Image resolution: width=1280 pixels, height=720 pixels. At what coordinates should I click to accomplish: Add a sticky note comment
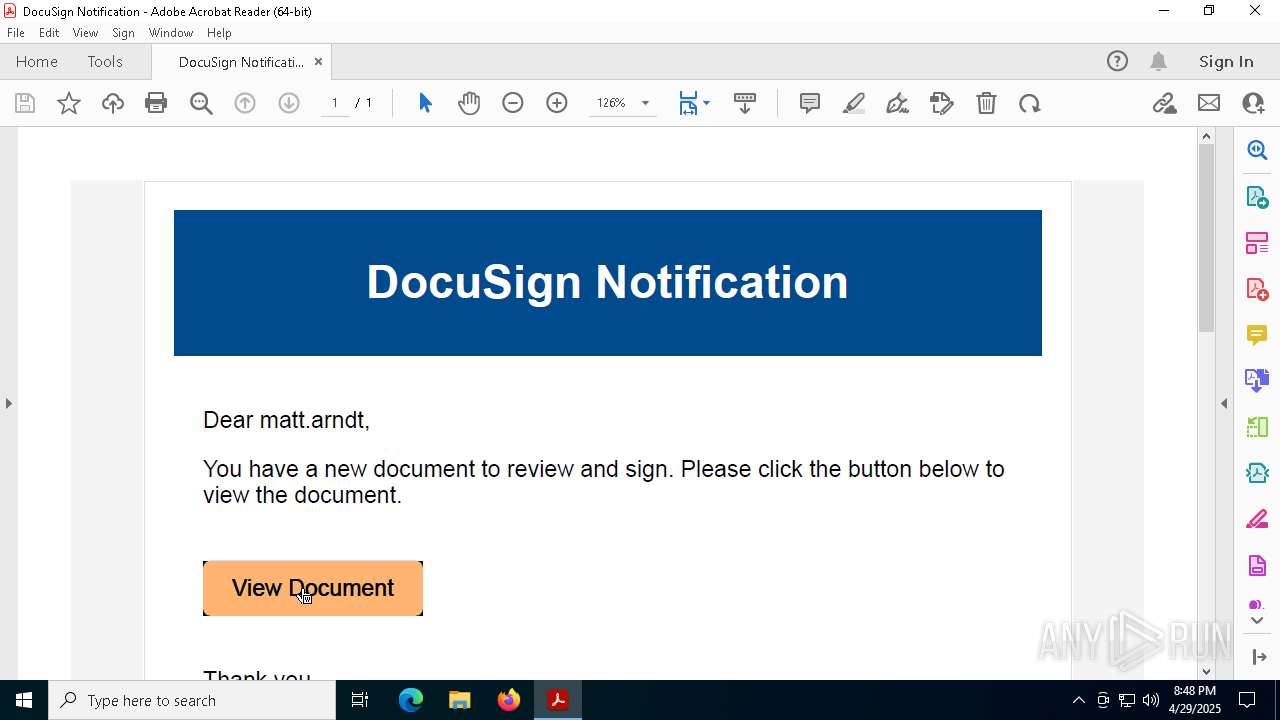(x=810, y=103)
